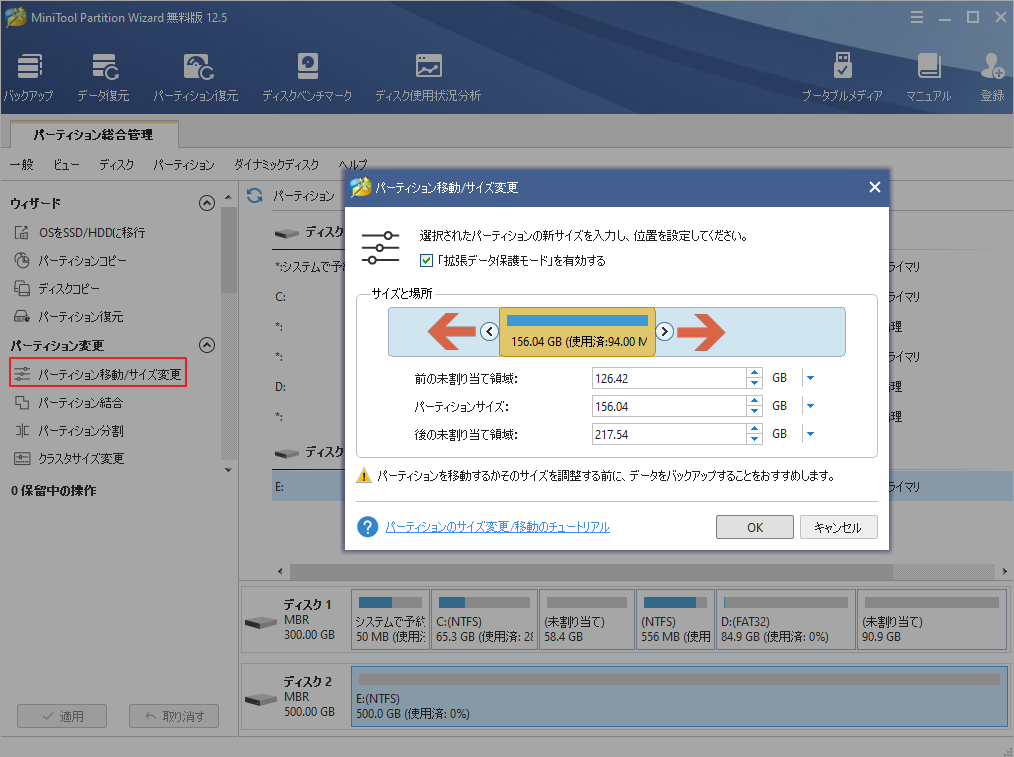The width and height of the screenshot is (1014, 757).
Task: Collapse the パーティション変更 section
Action: (207, 346)
